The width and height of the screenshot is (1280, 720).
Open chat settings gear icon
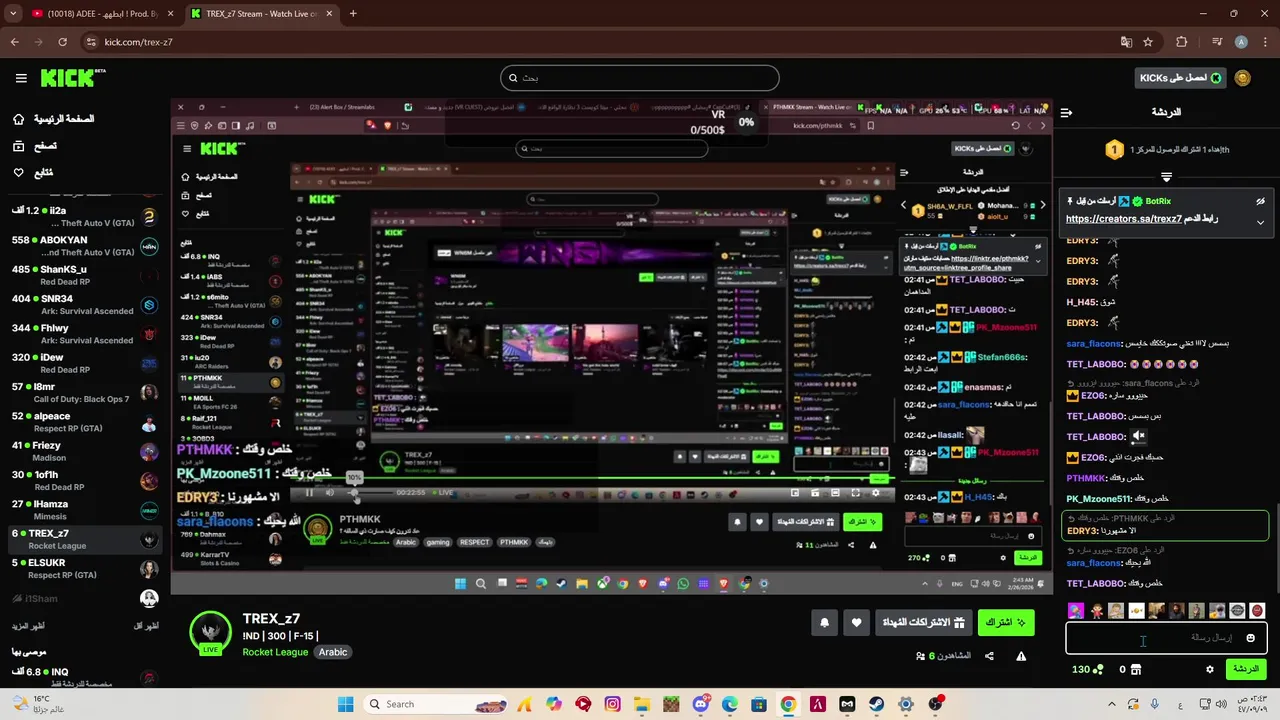pyautogui.click(x=1210, y=669)
